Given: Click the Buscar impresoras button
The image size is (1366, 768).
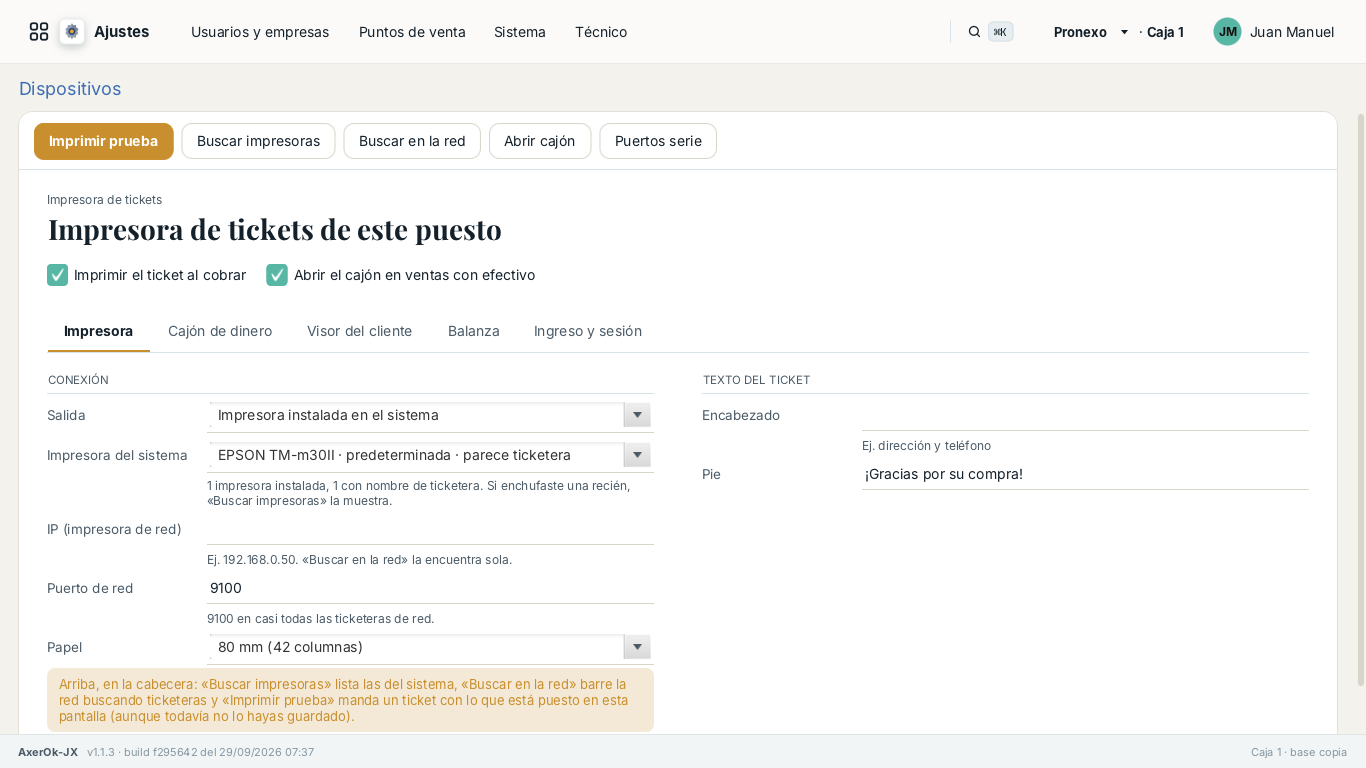Looking at the screenshot, I should tap(258, 141).
